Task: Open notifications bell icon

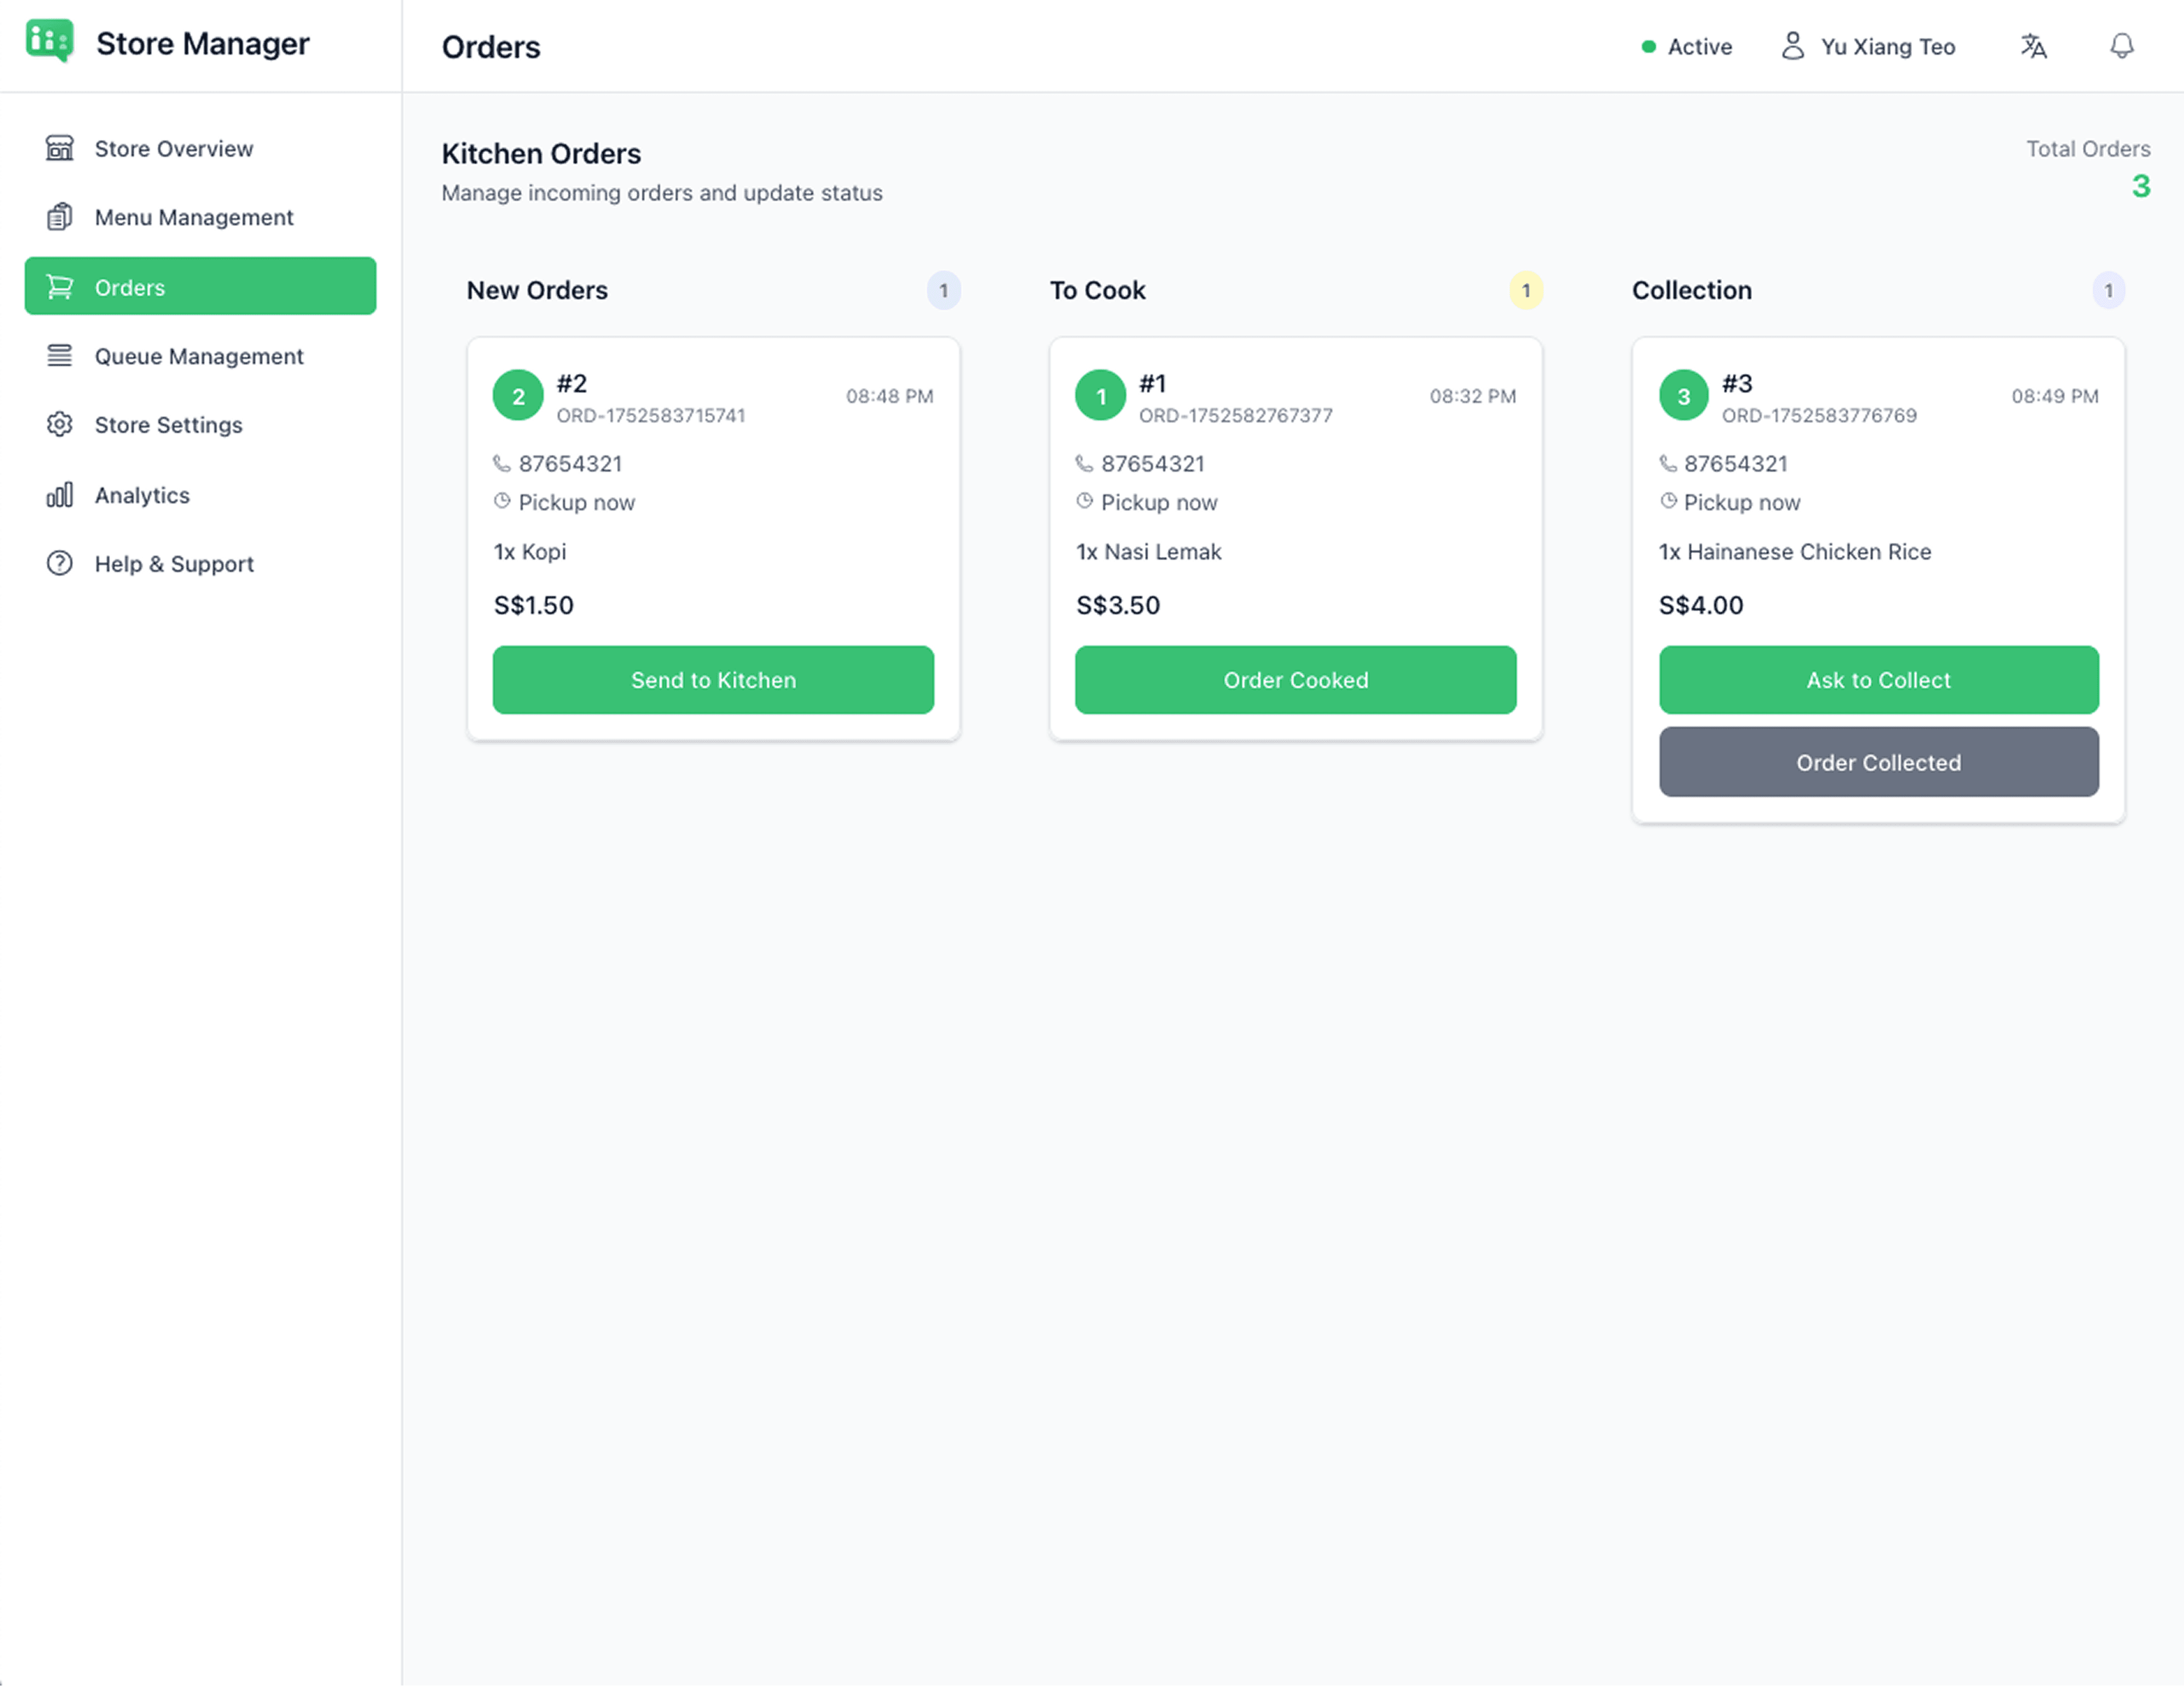Action: (2121, 46)
